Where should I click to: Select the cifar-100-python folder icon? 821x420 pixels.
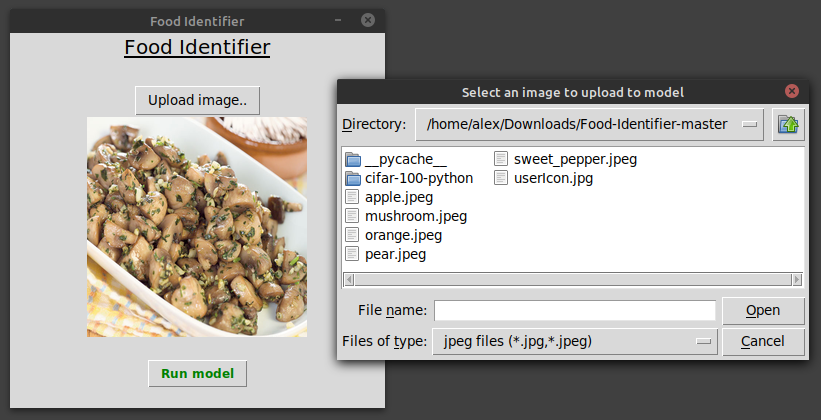[353, 179]
